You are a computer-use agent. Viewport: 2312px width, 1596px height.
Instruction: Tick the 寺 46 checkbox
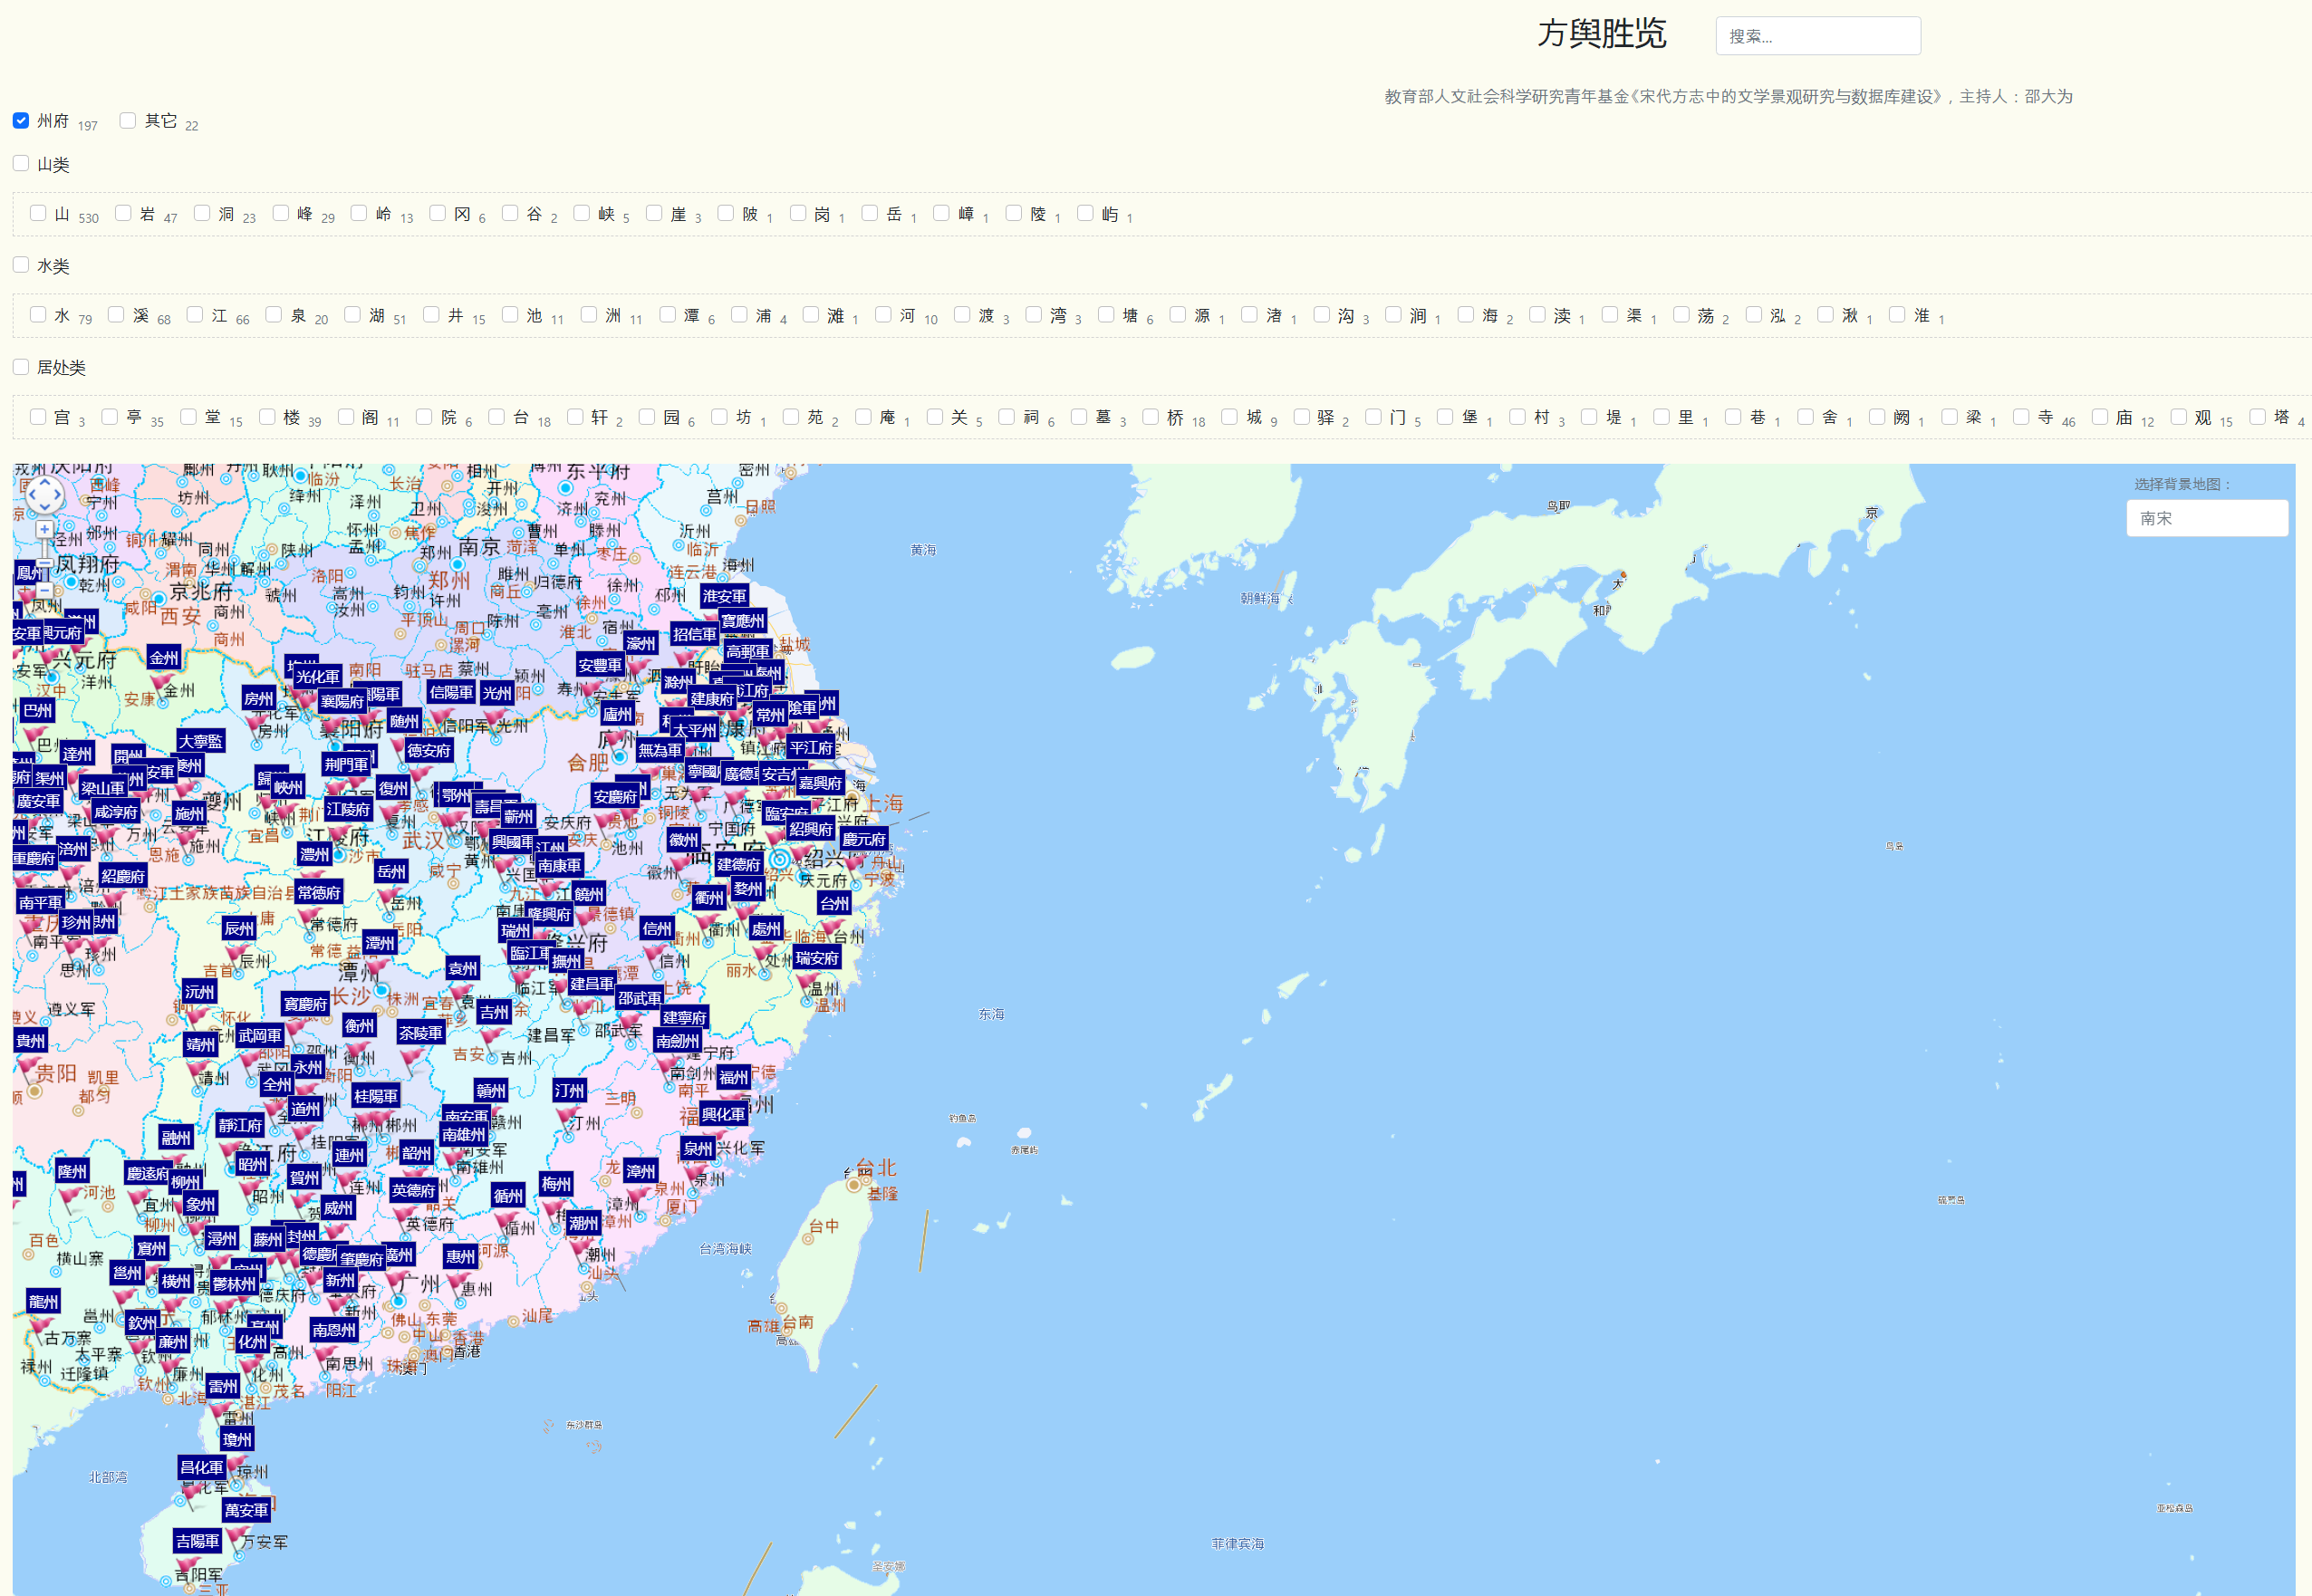(x=2021, y=417)
